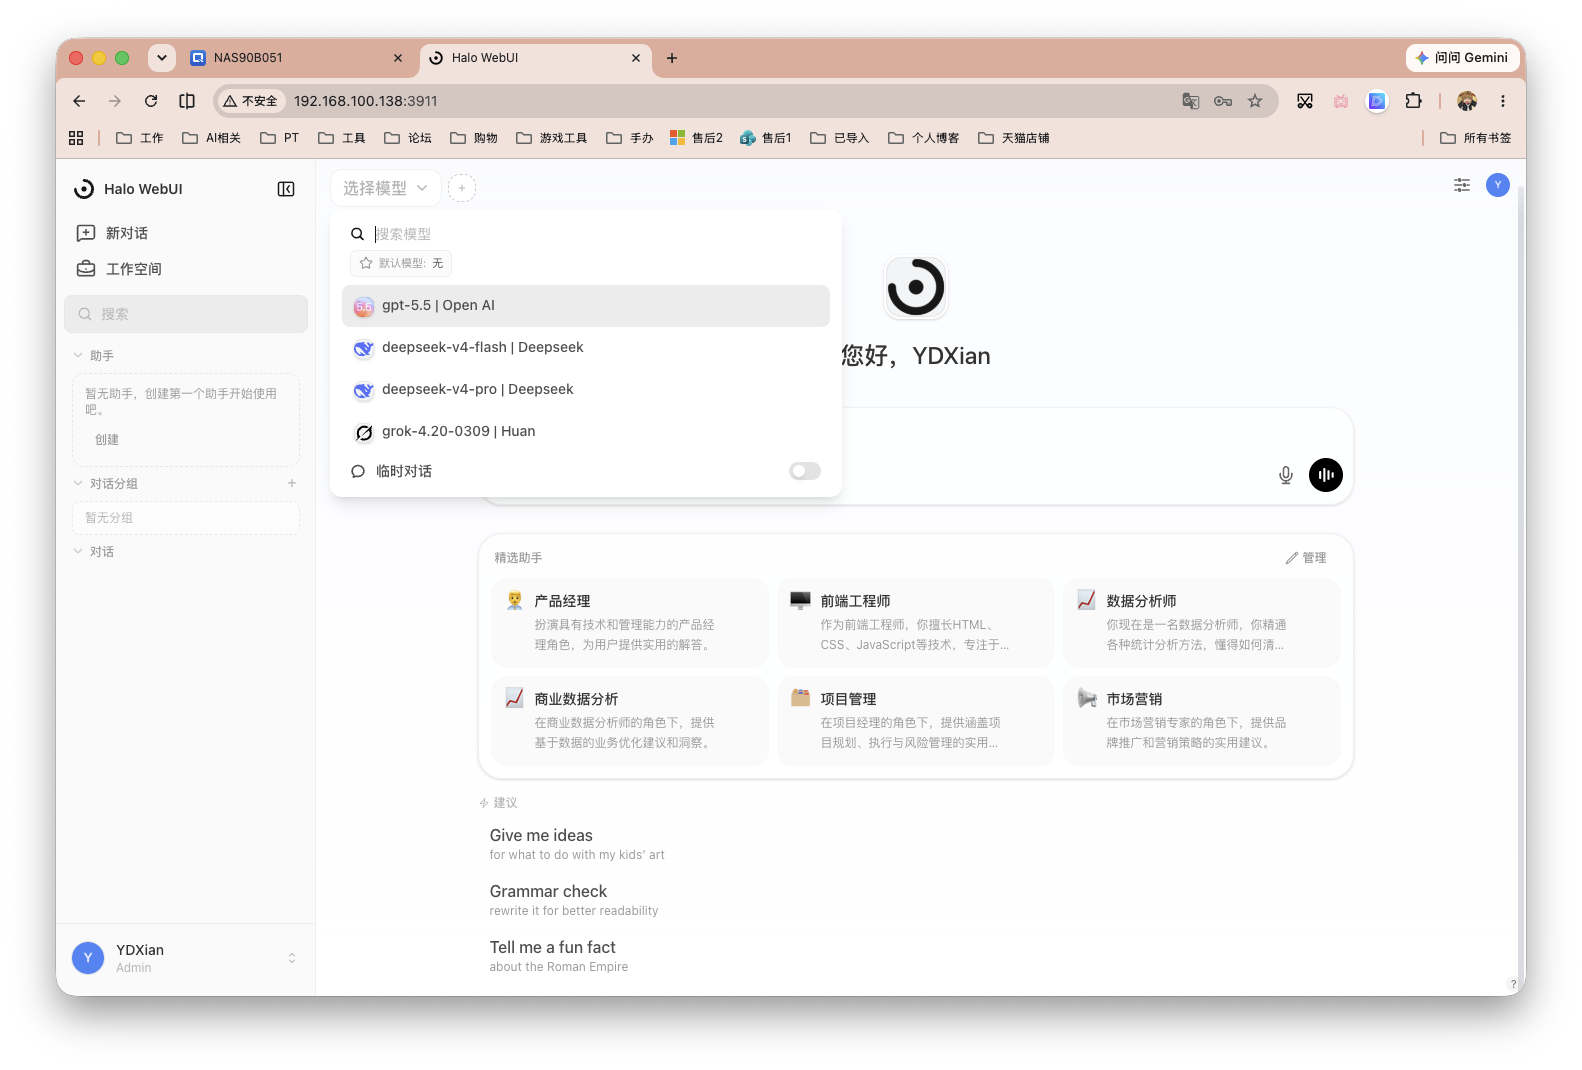The width and height of the screenshot is (1582, 1070).
Task: Open the 所有书签 folder
Action: click(1476, 138)
